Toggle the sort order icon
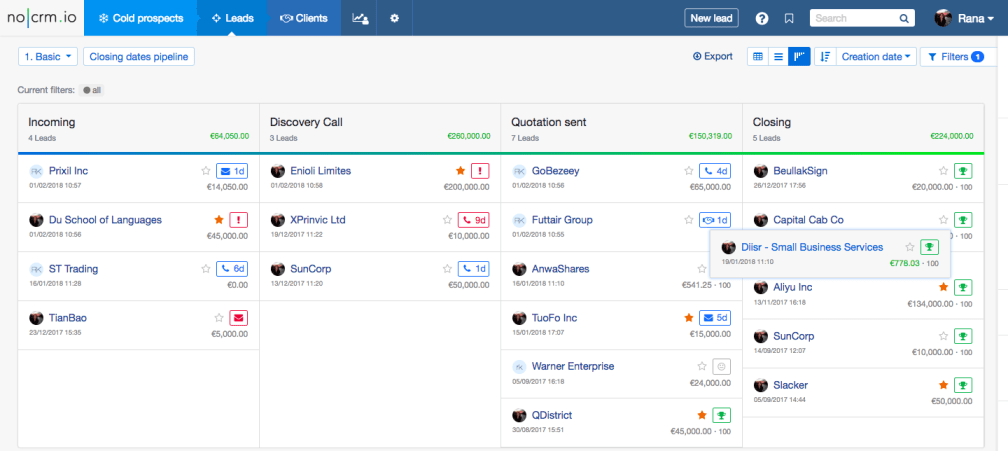Image resolution: width=1008 pixels, height=451 pixels. click(x=825, y=57)
